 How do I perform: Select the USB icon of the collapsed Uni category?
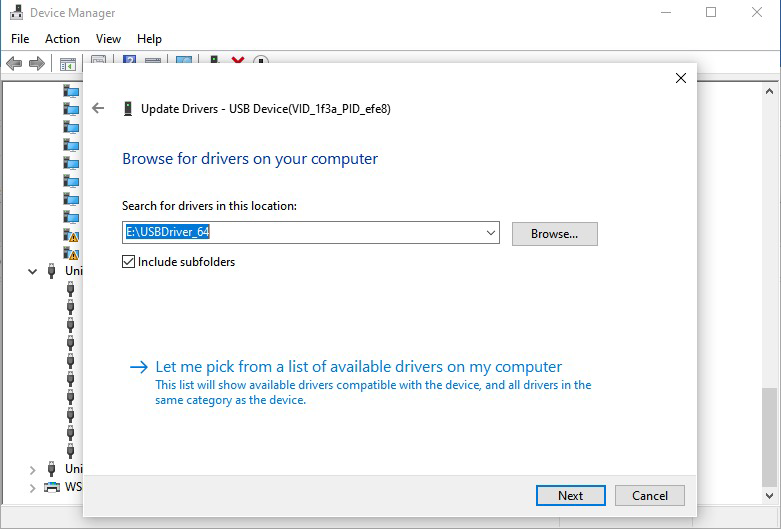51,469
